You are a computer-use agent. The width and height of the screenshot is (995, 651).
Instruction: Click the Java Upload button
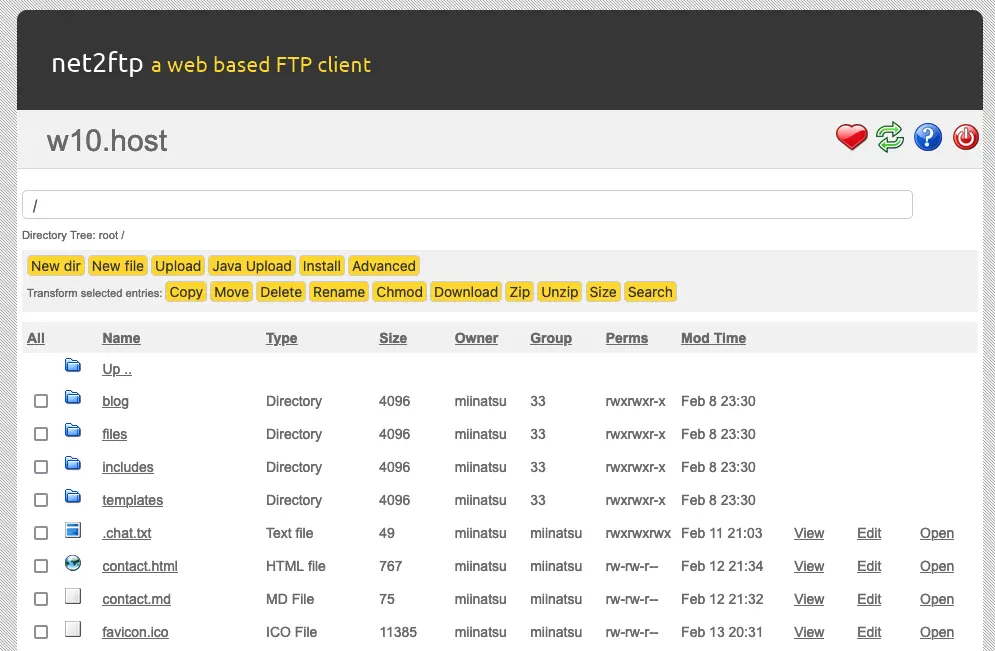252,266
